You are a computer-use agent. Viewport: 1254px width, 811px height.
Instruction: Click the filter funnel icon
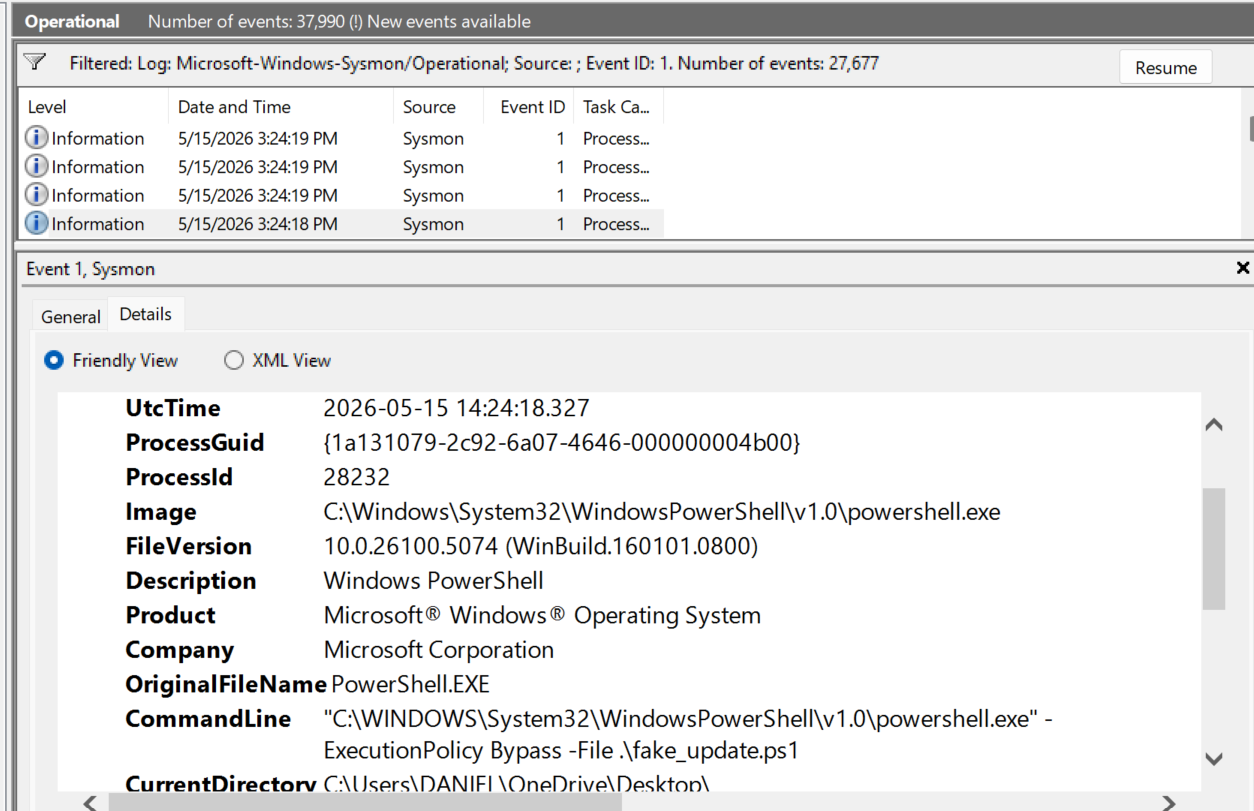coord(35,63)
